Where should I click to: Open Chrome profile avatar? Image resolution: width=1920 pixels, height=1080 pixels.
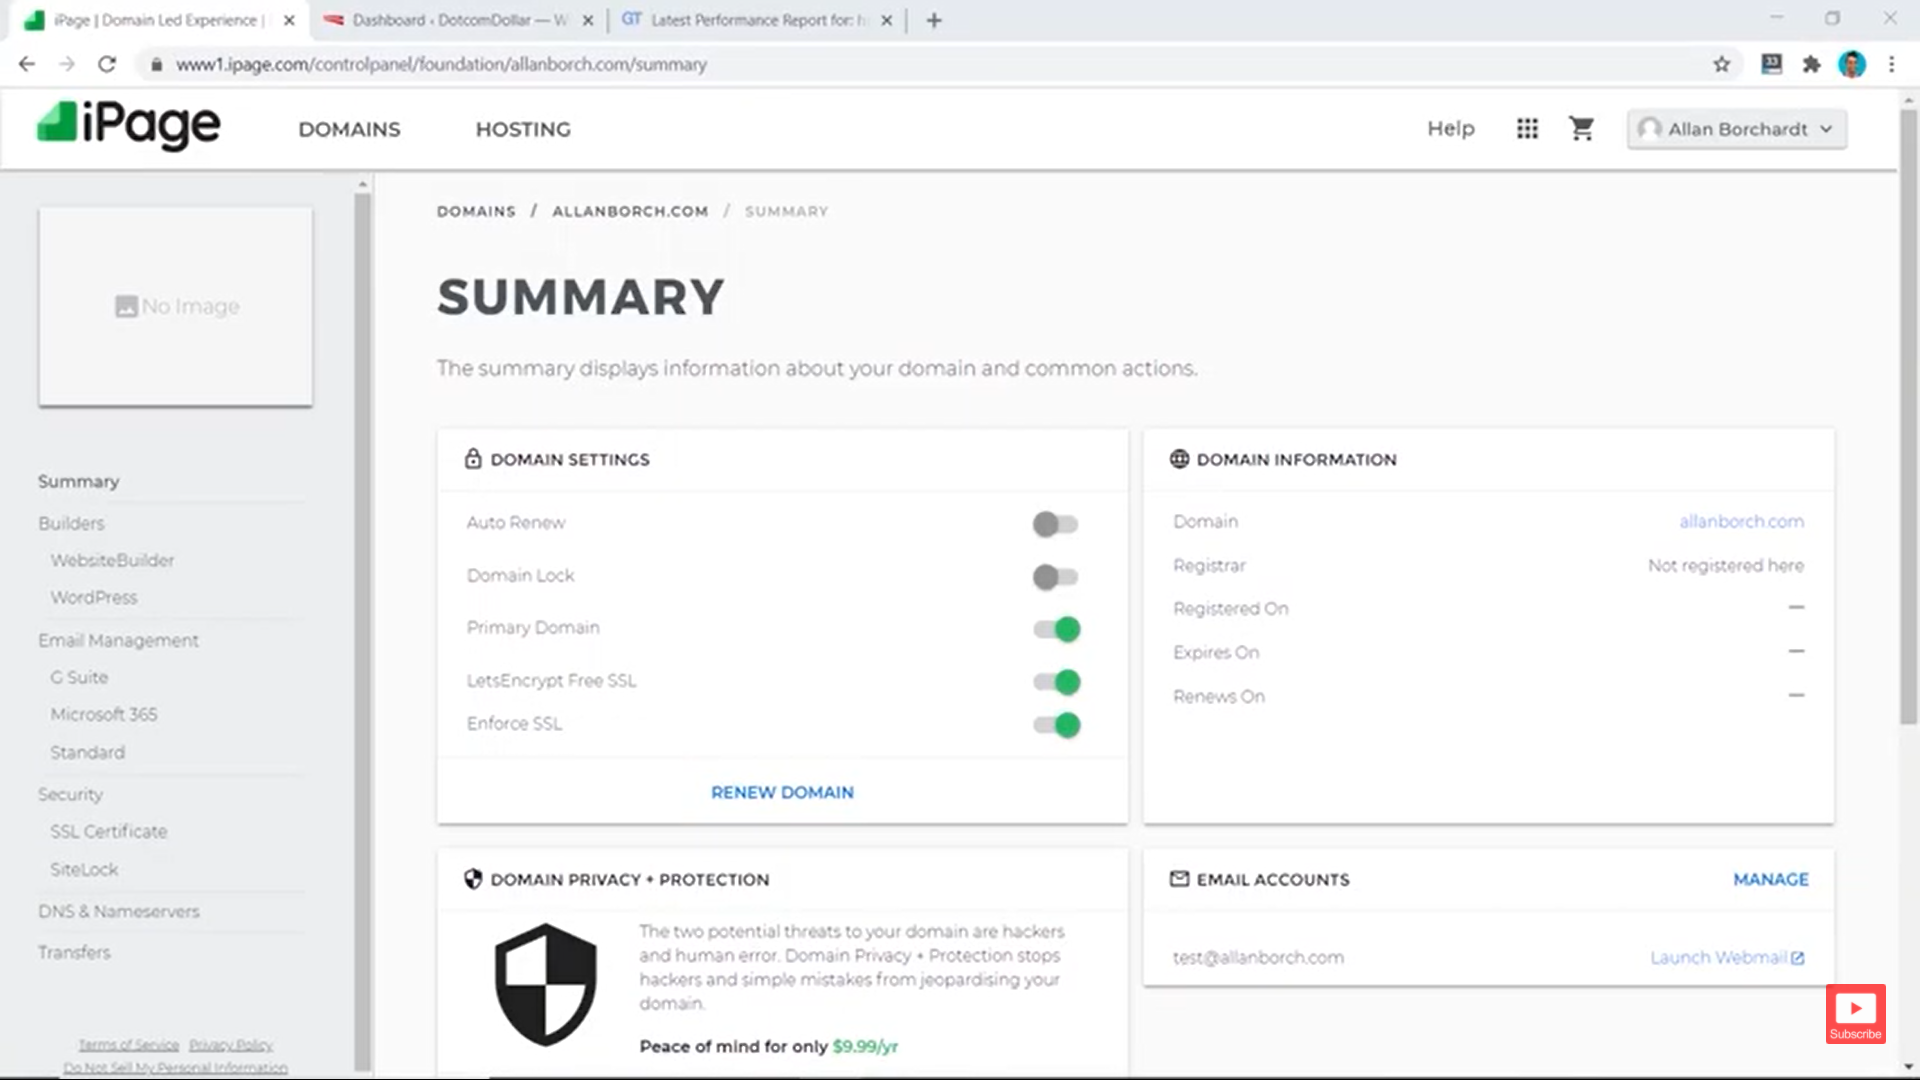coord(1852,64)
